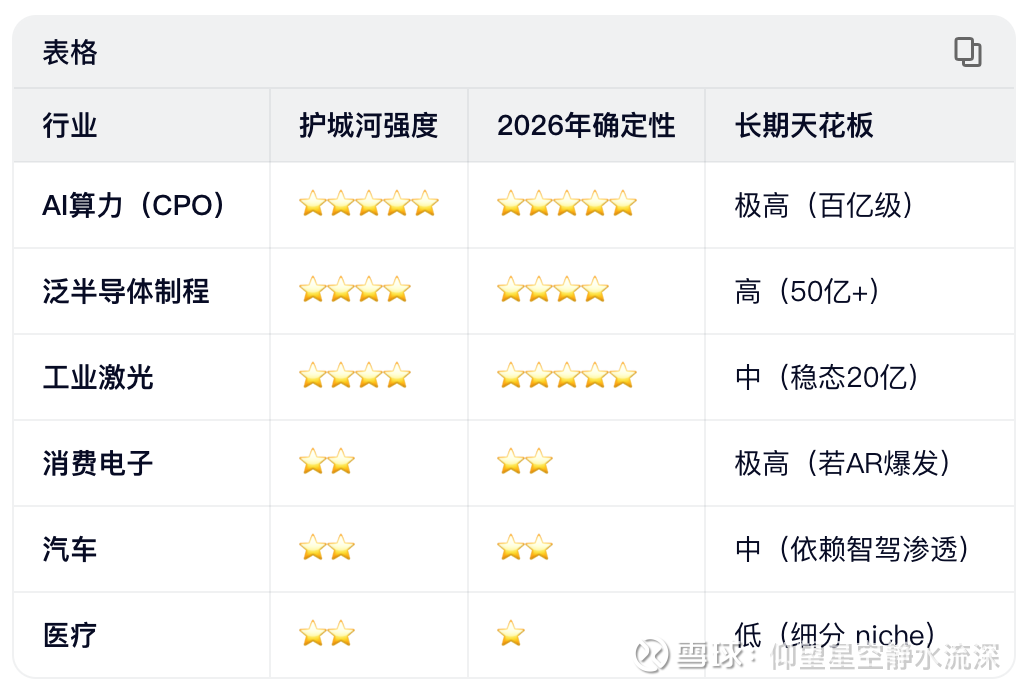Click AI算力 moat strength five-star rating
Image resolution: width=1030 pixels, height=688 pixels.
tap(368, 205)
